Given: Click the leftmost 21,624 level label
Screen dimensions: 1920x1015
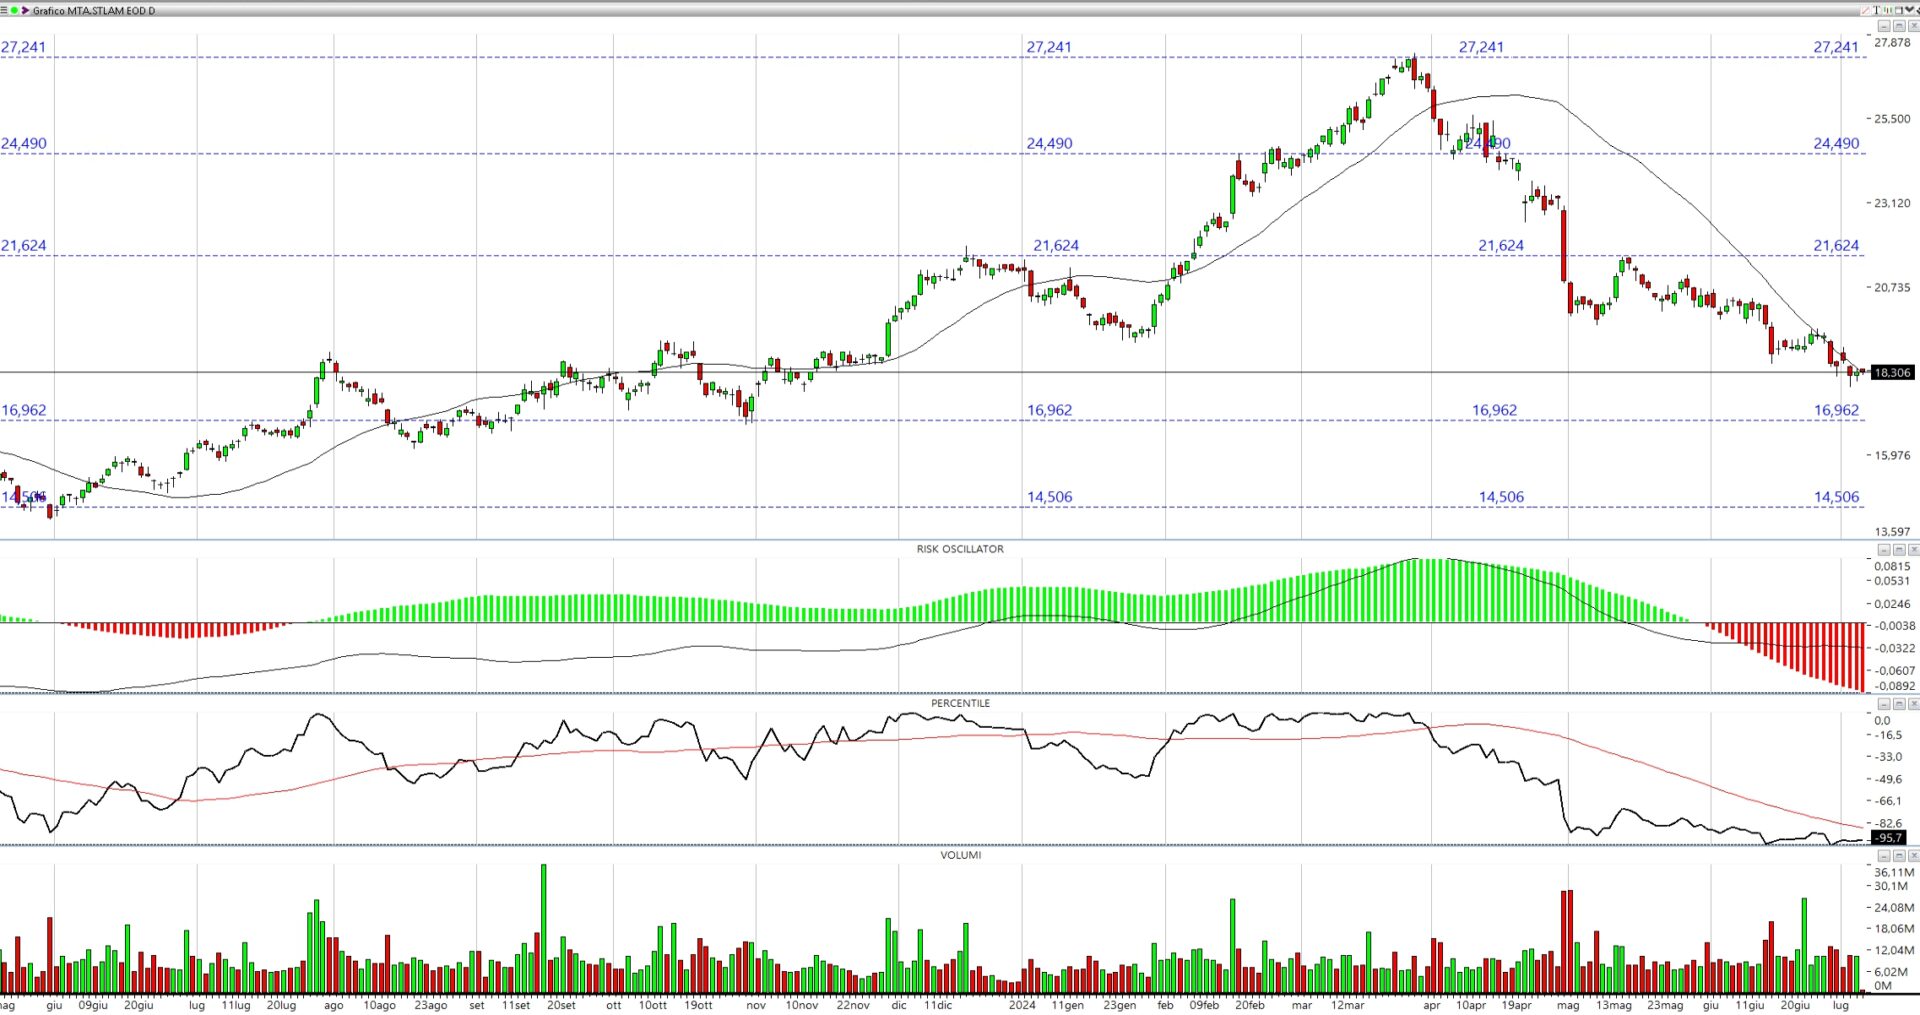Looking at the screenshot, I should pos(23,245).
